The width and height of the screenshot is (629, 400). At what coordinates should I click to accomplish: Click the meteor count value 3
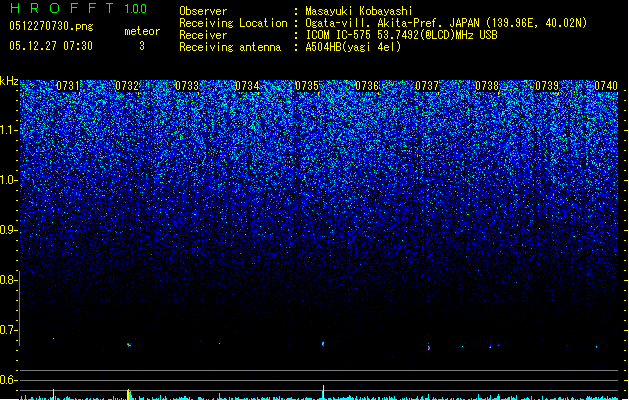pyautogui.click(x=142, y=46)
